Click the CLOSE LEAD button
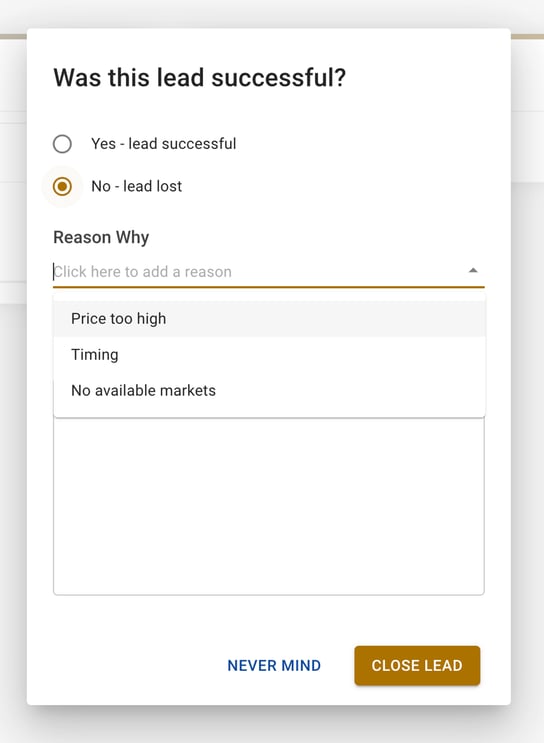This screenshot has width=544, height=743. pyautogui.click(x=417, y=665)
